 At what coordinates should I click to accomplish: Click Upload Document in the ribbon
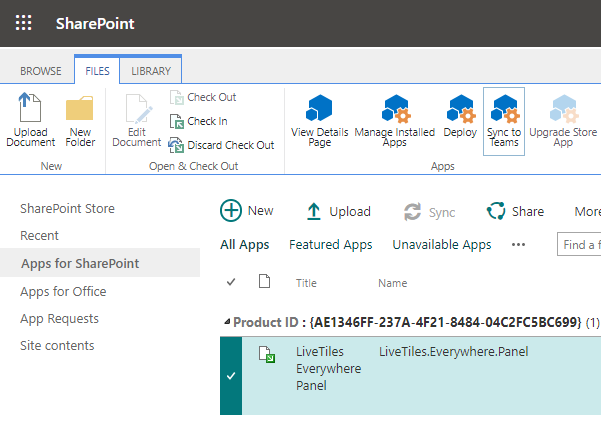coord(30,120)
